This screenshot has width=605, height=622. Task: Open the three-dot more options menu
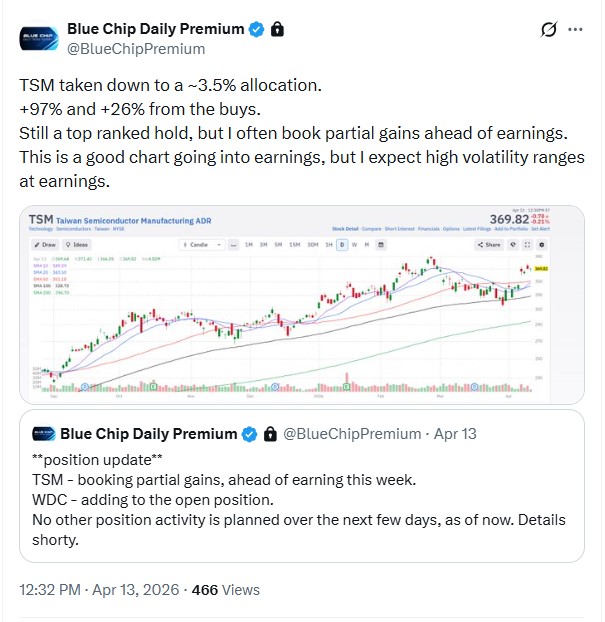576,30
